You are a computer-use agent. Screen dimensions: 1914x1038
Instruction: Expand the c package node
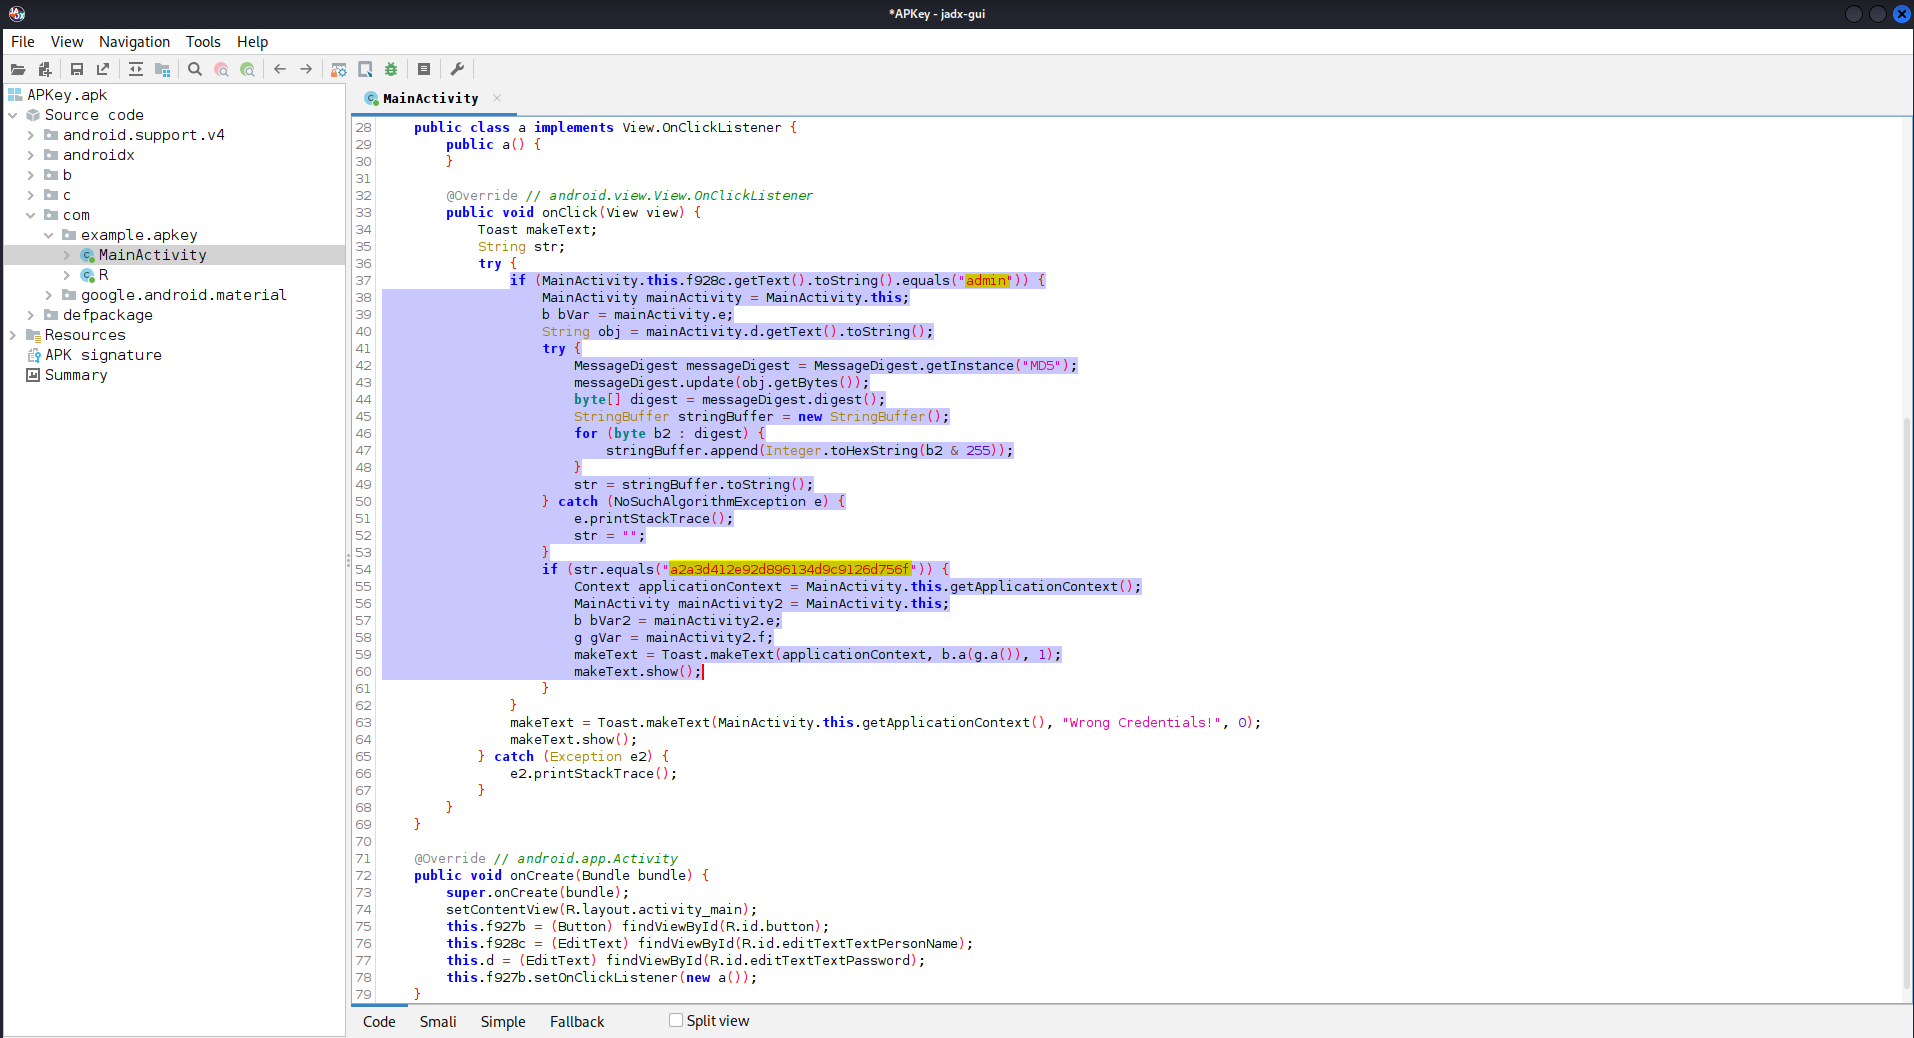click(x=31, y=195)
